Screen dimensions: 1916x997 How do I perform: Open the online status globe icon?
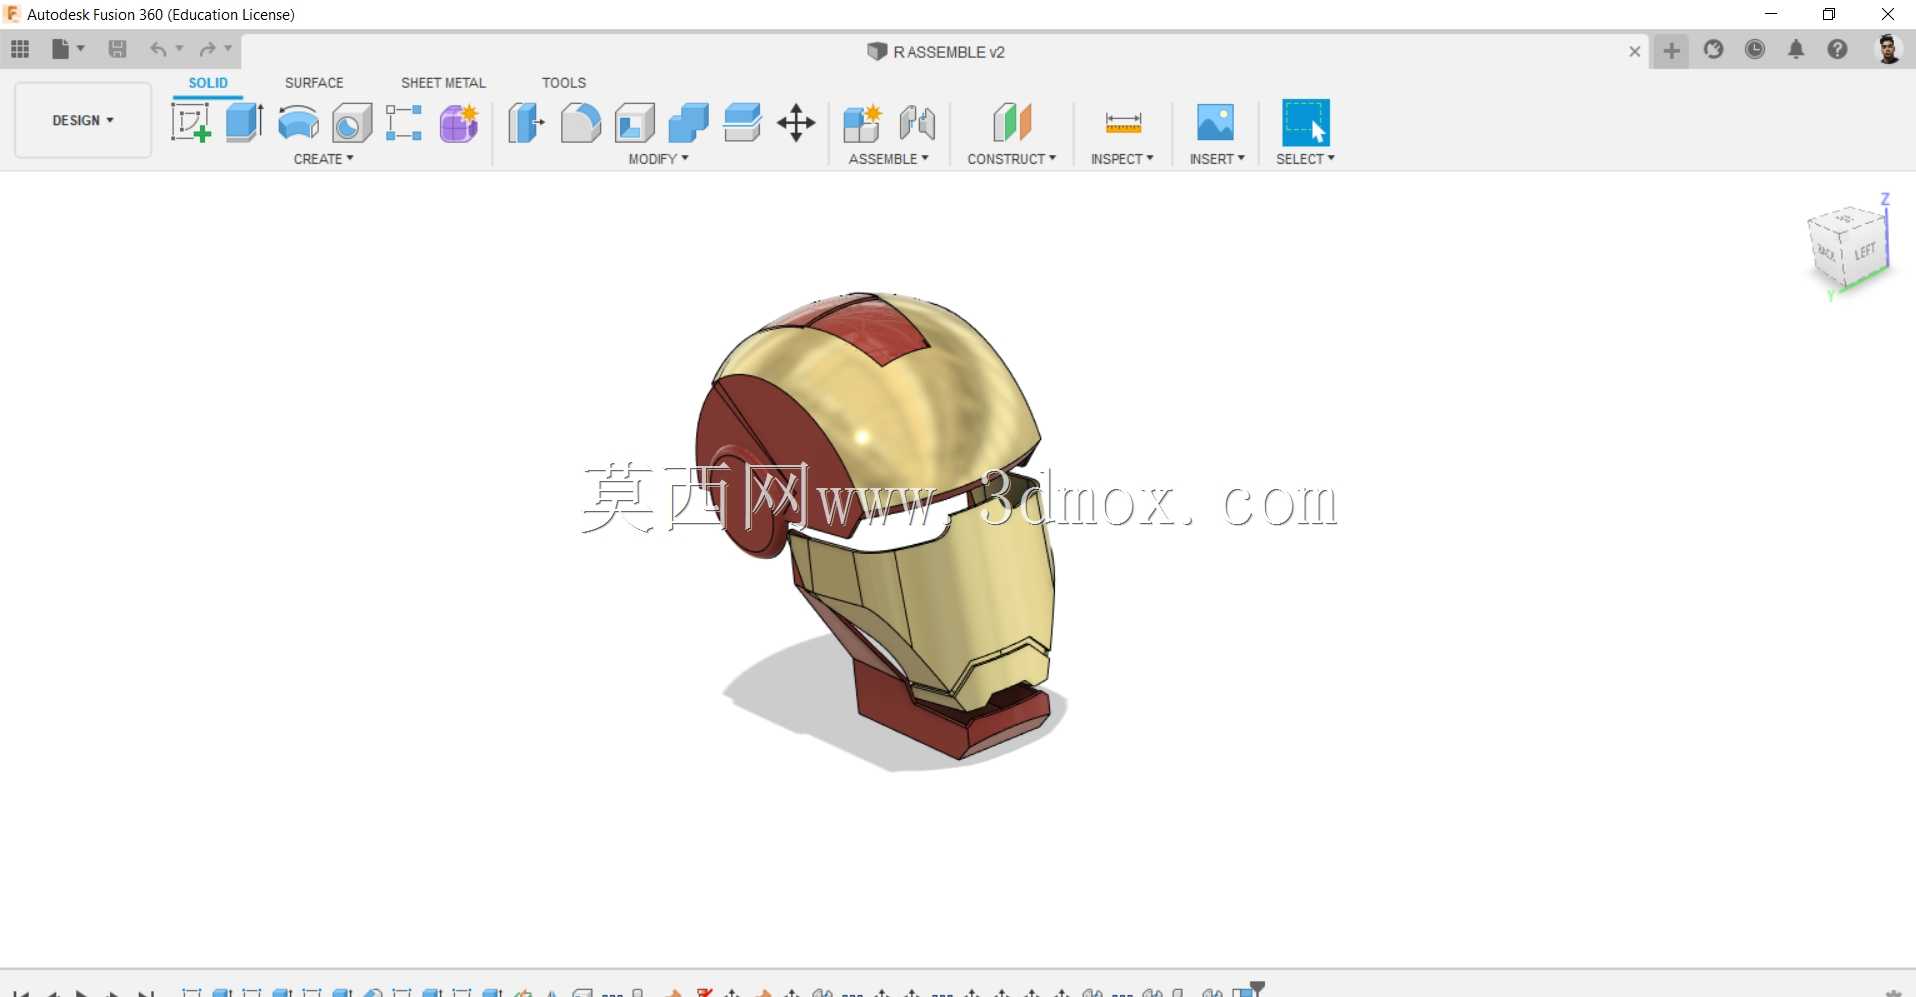point(1714,49)
